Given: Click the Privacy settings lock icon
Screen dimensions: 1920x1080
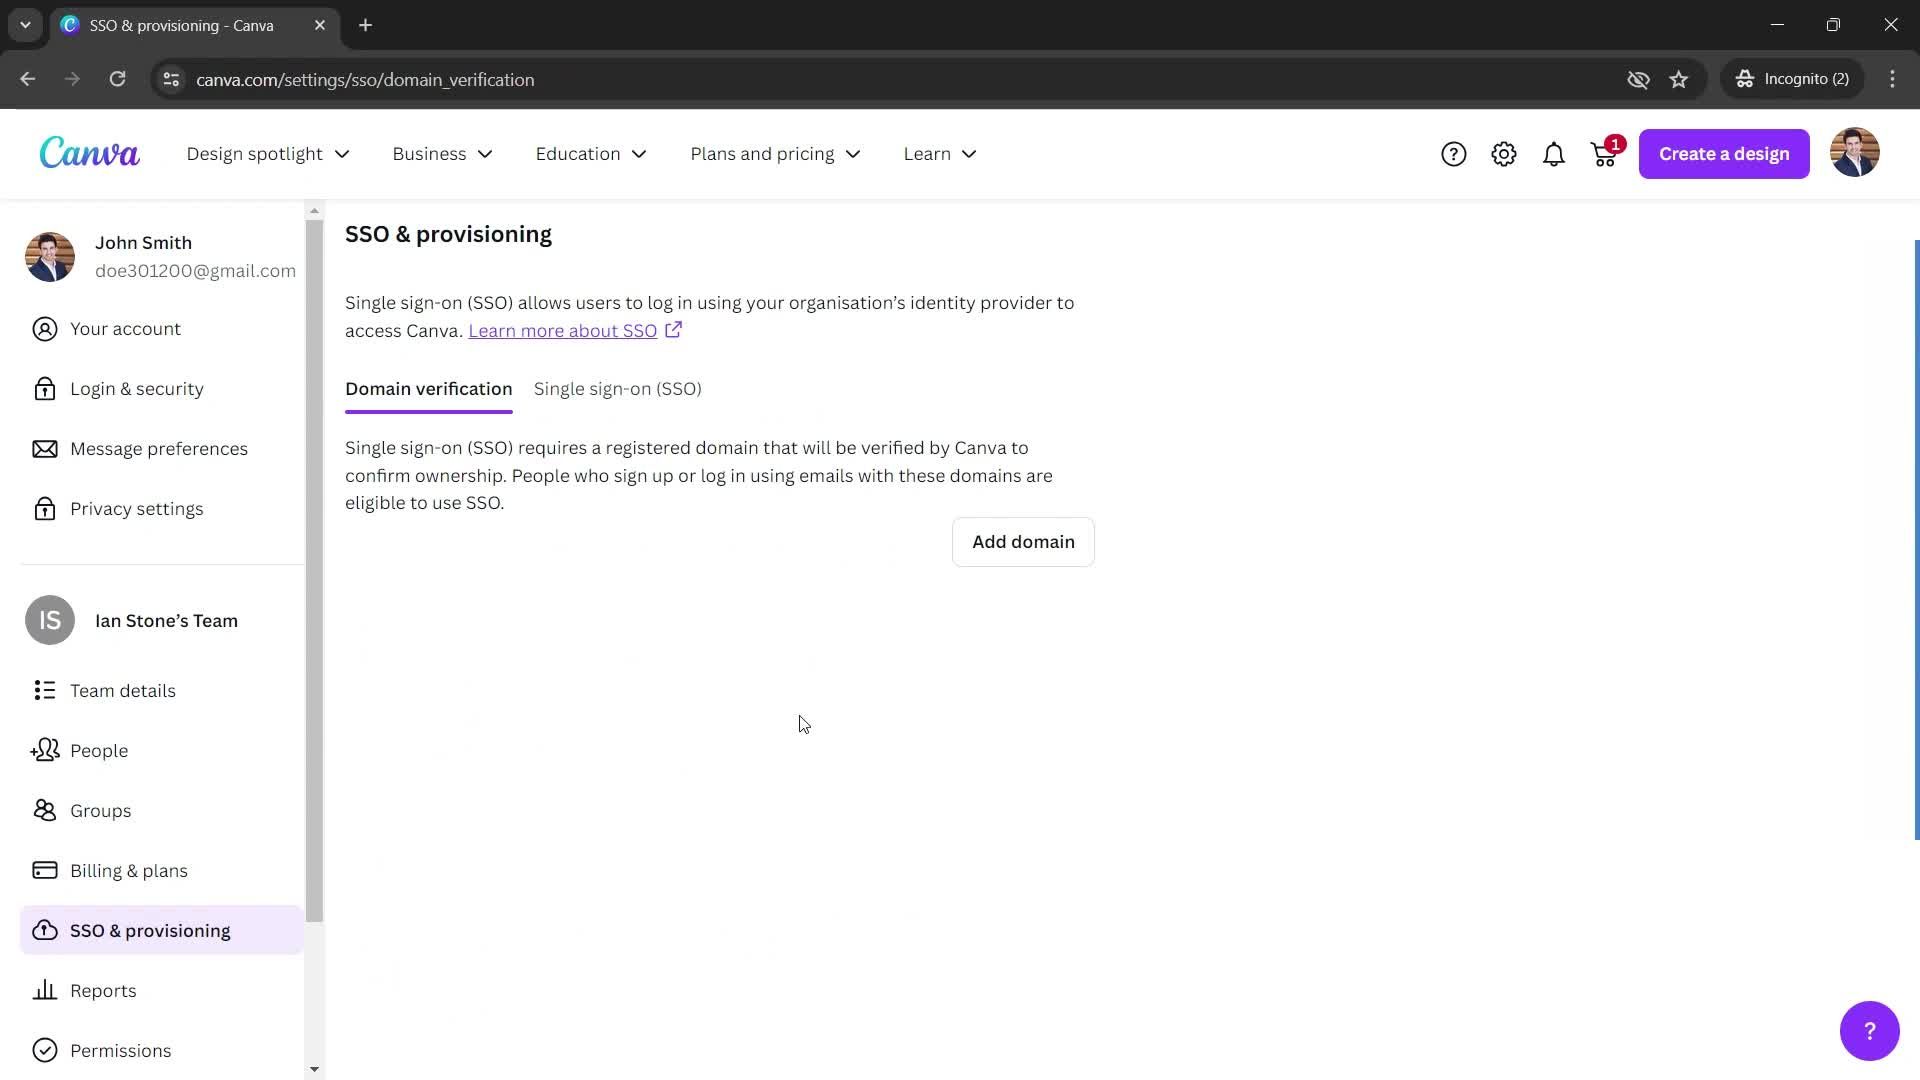Looking at the screenshot, I should (45, 509).
